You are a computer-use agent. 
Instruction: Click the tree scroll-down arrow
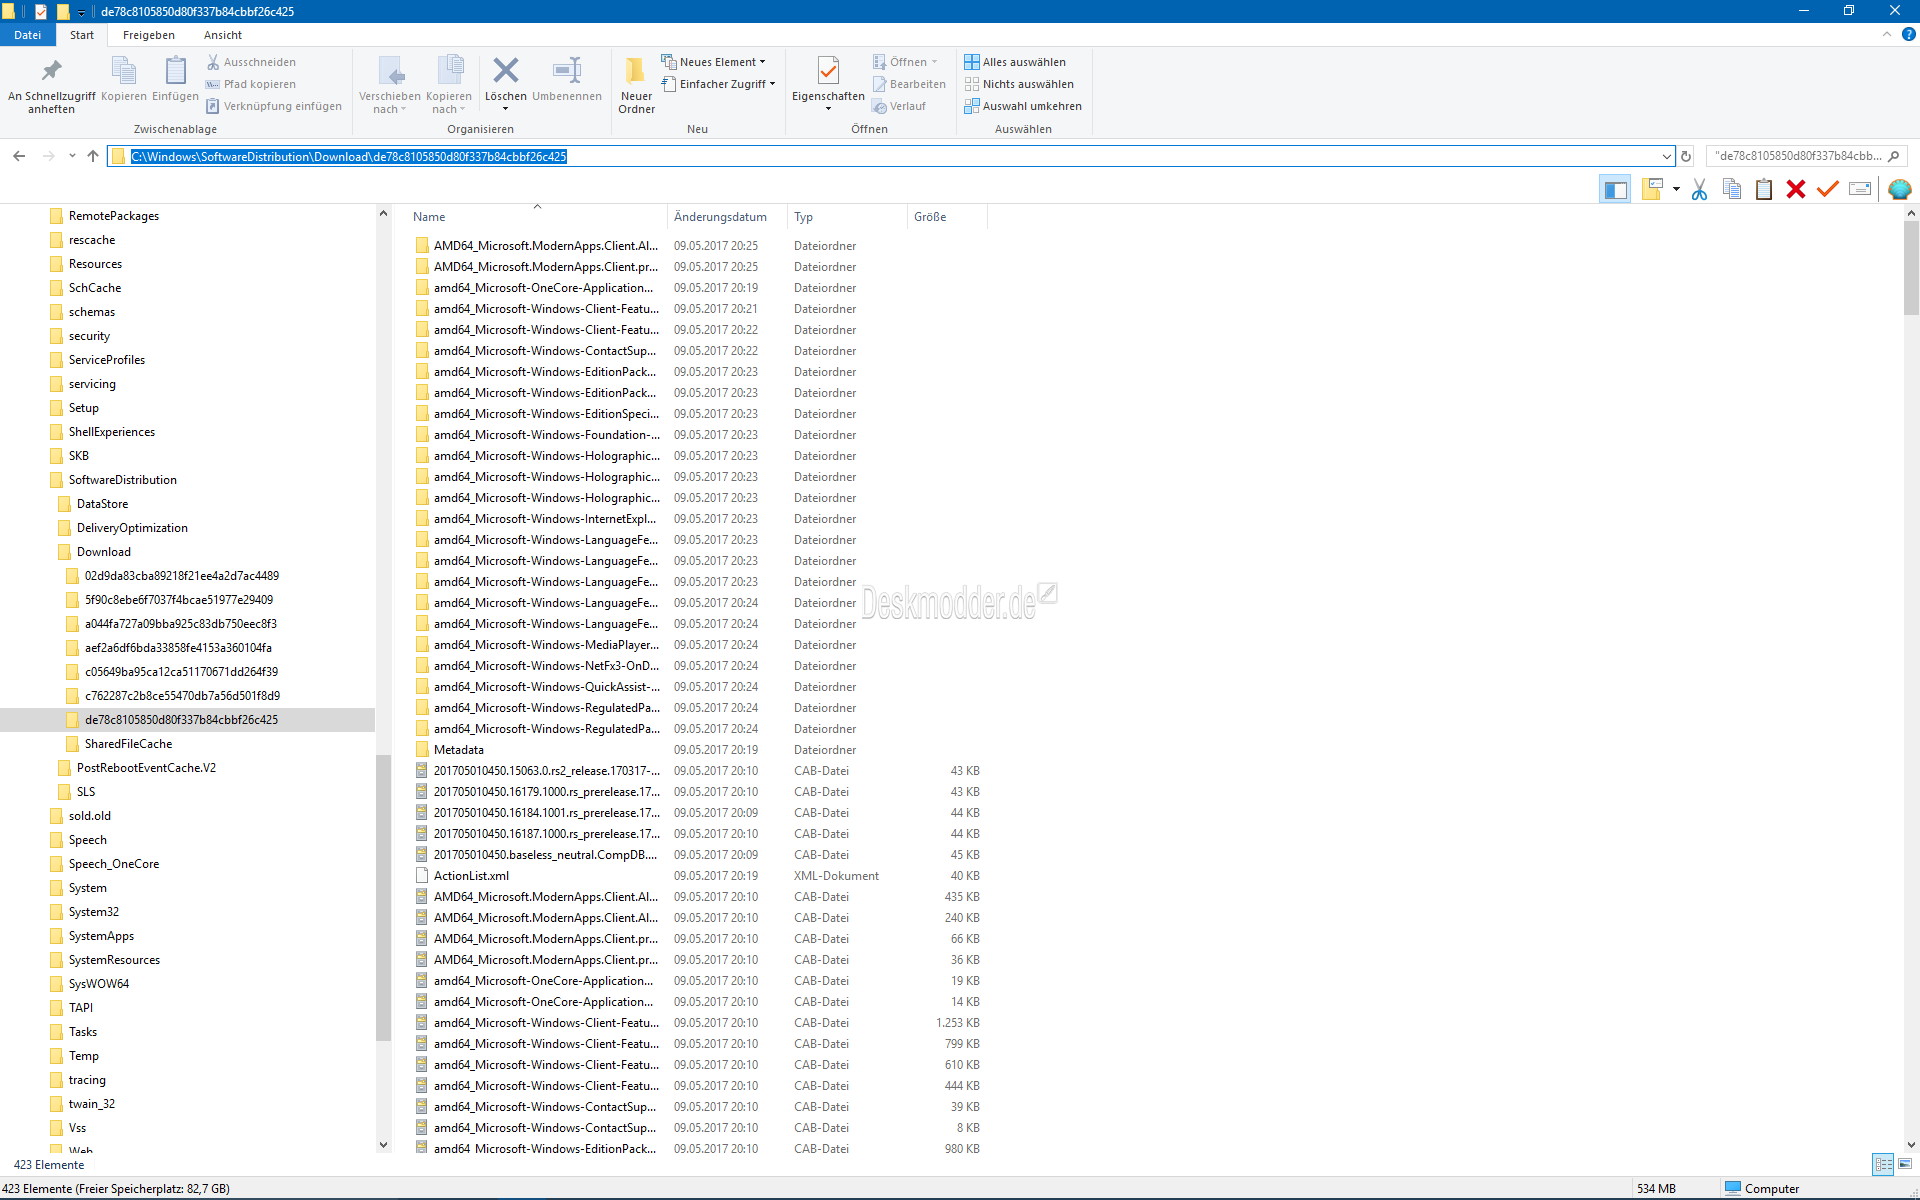click(x=383, y=1145)
